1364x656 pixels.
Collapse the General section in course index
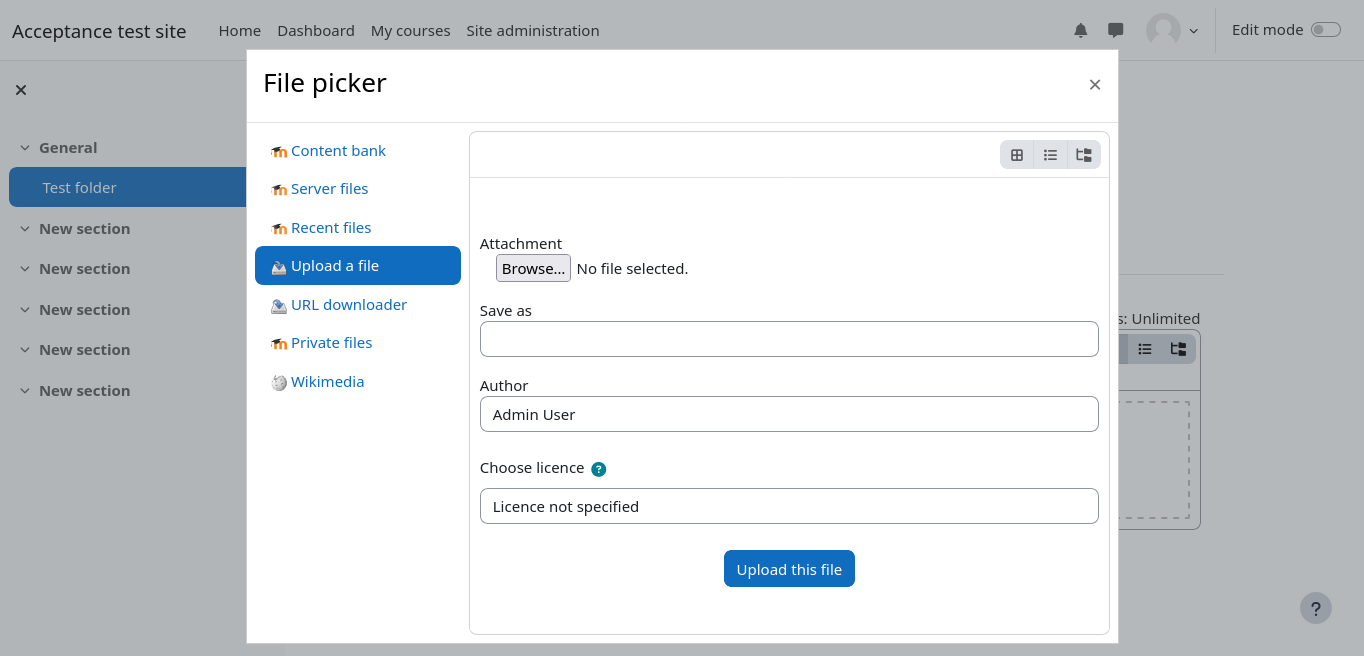click(25, 148)
